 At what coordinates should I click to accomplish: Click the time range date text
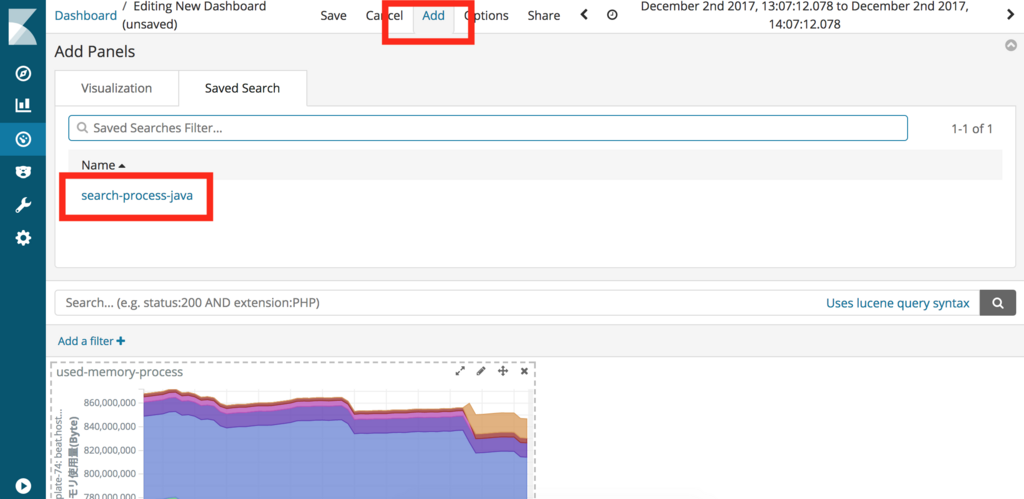click(x=804, y=15)
